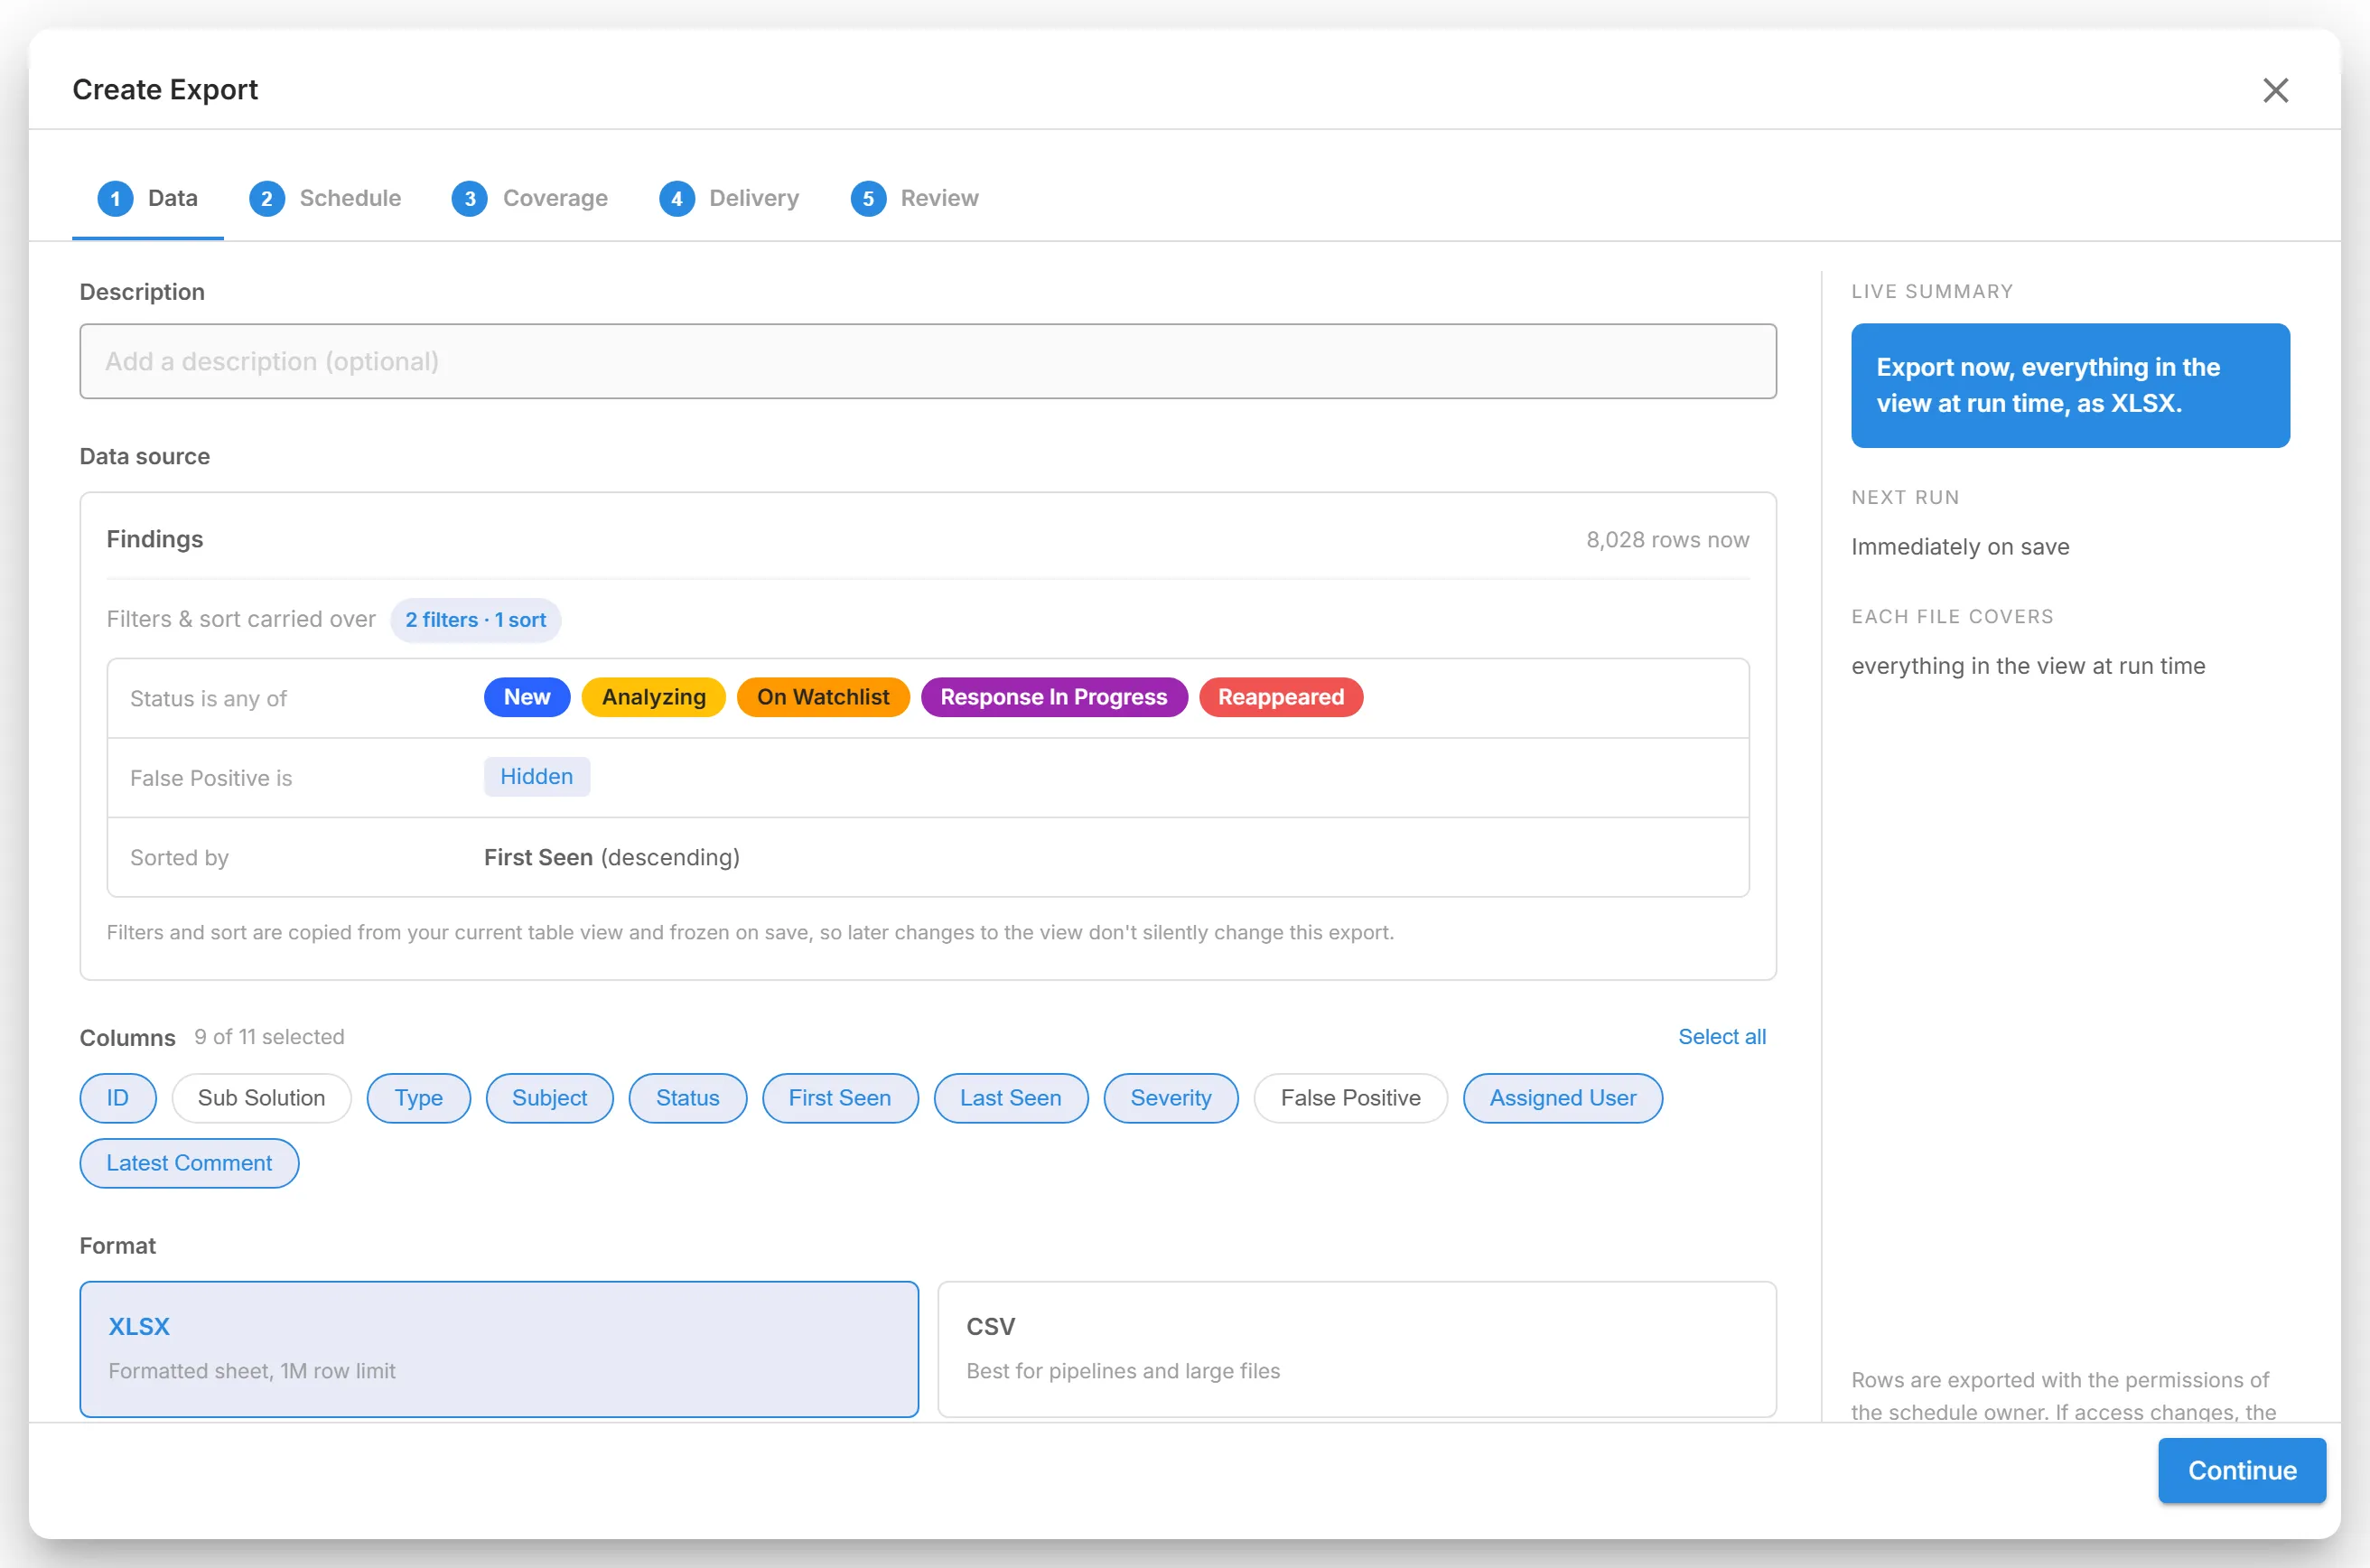Click the '9 of 11 selected' text
This screenshot has width=2370, height=1568.
click(269, 1037)
